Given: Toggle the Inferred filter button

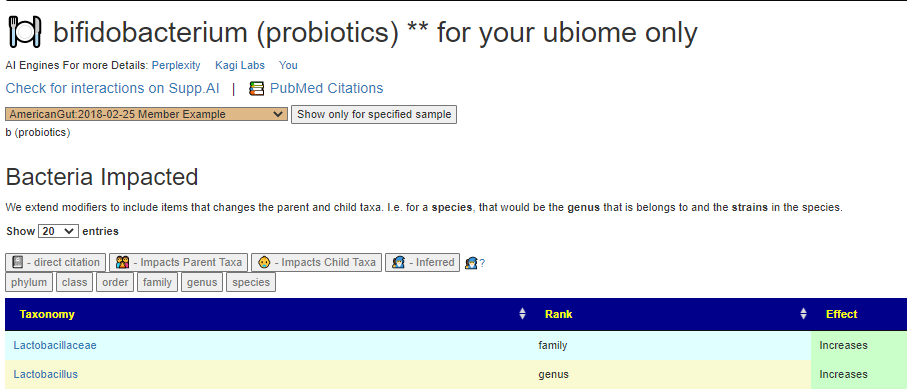Looking at the screenshot, I should (x=422, y=262).
